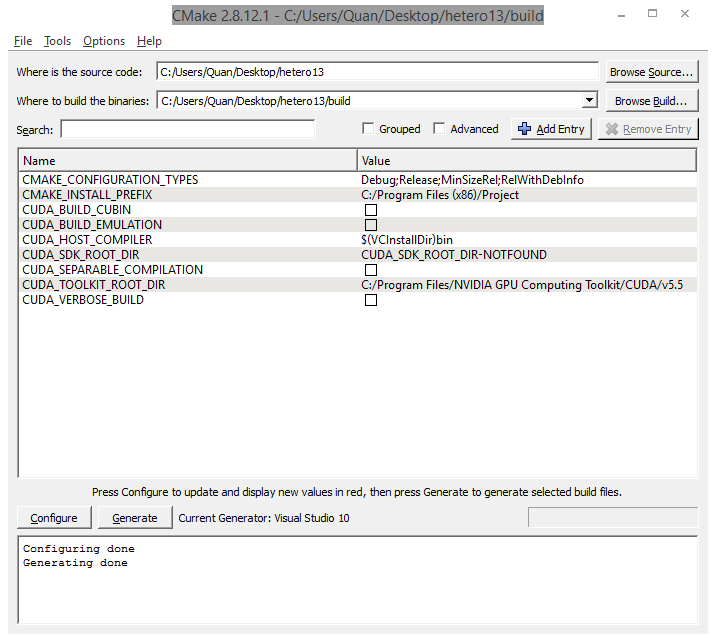Screen dimensions: 716x642
Task: Open the File menu
Action: click(23, 41)
